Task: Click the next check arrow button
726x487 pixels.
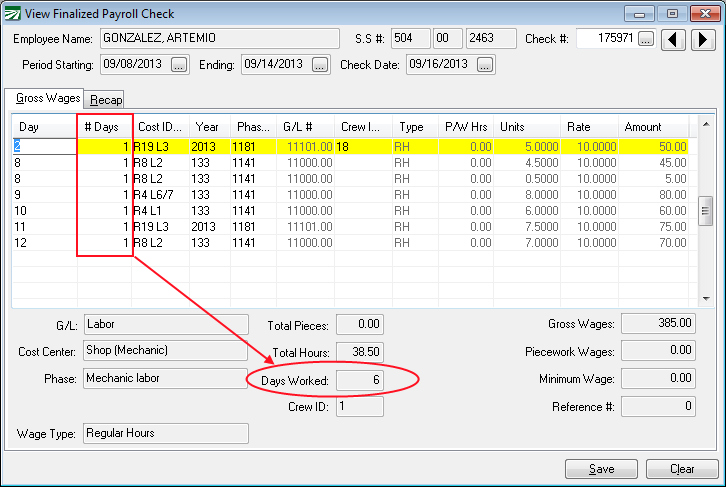Action: (x=703, y=40)
